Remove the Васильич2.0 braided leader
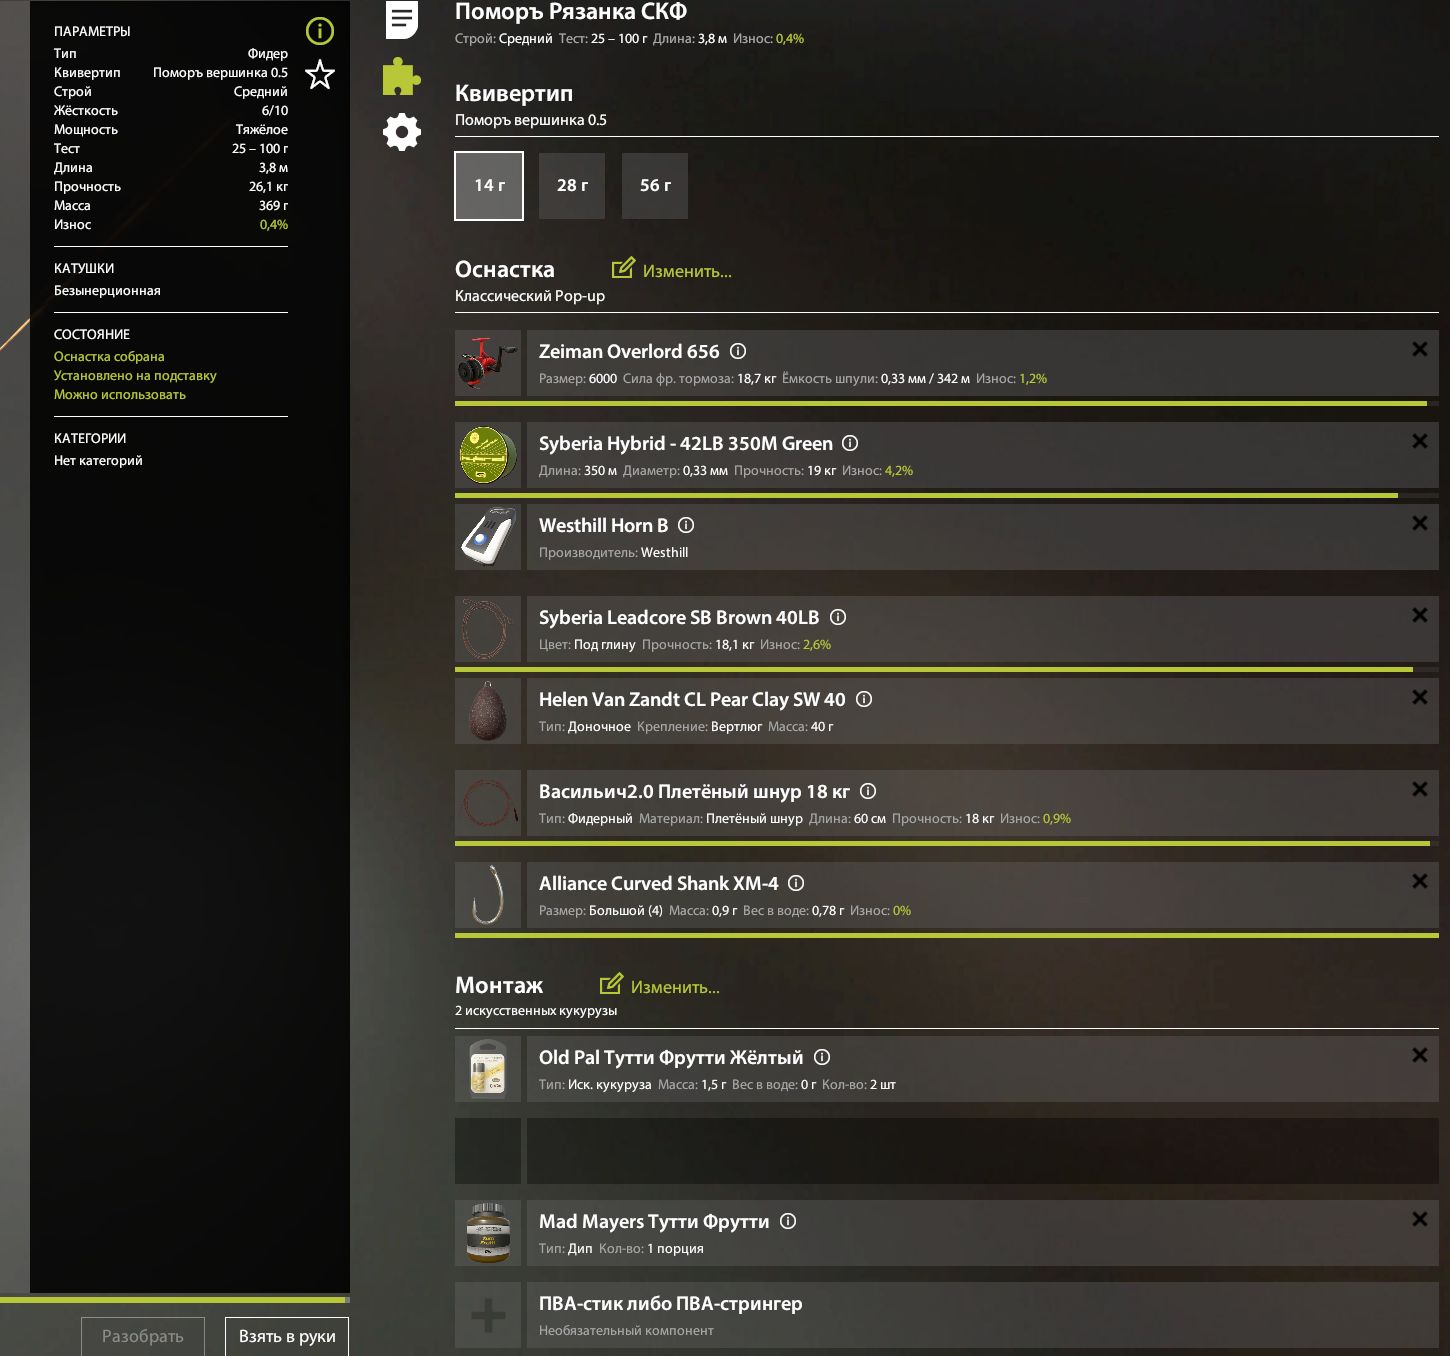The image size is (1450, 1356). 1419,789
